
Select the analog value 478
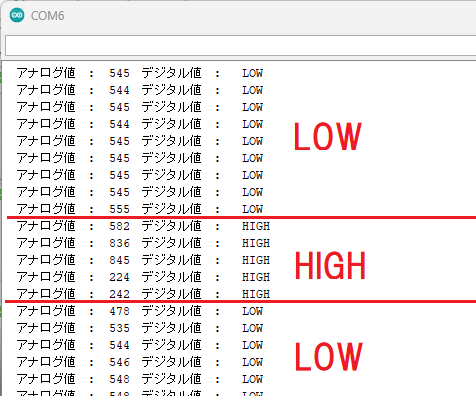click(x=119, y=311)
